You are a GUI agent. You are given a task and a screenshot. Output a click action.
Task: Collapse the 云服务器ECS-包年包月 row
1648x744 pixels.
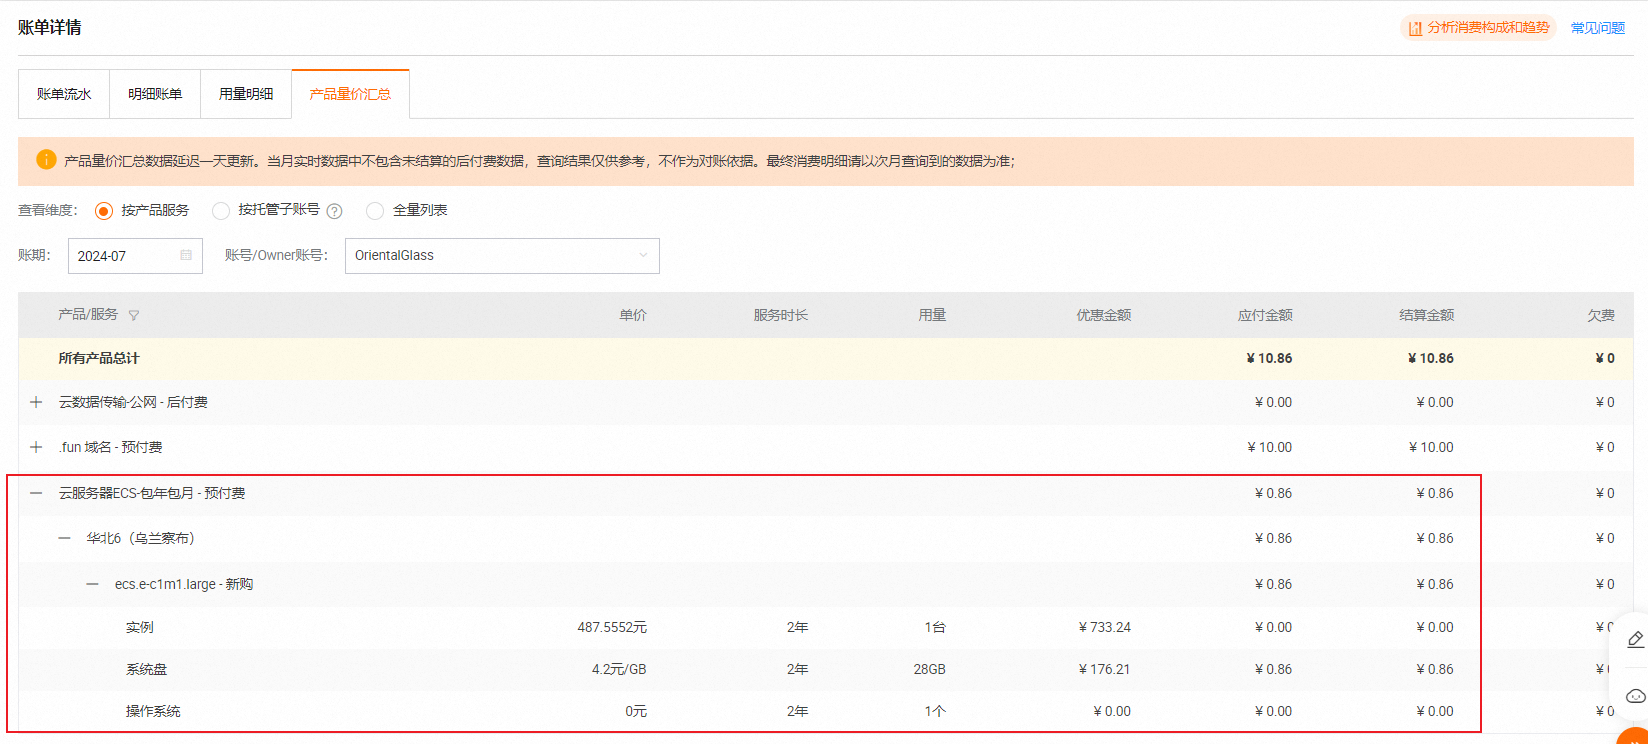[36, 493]
